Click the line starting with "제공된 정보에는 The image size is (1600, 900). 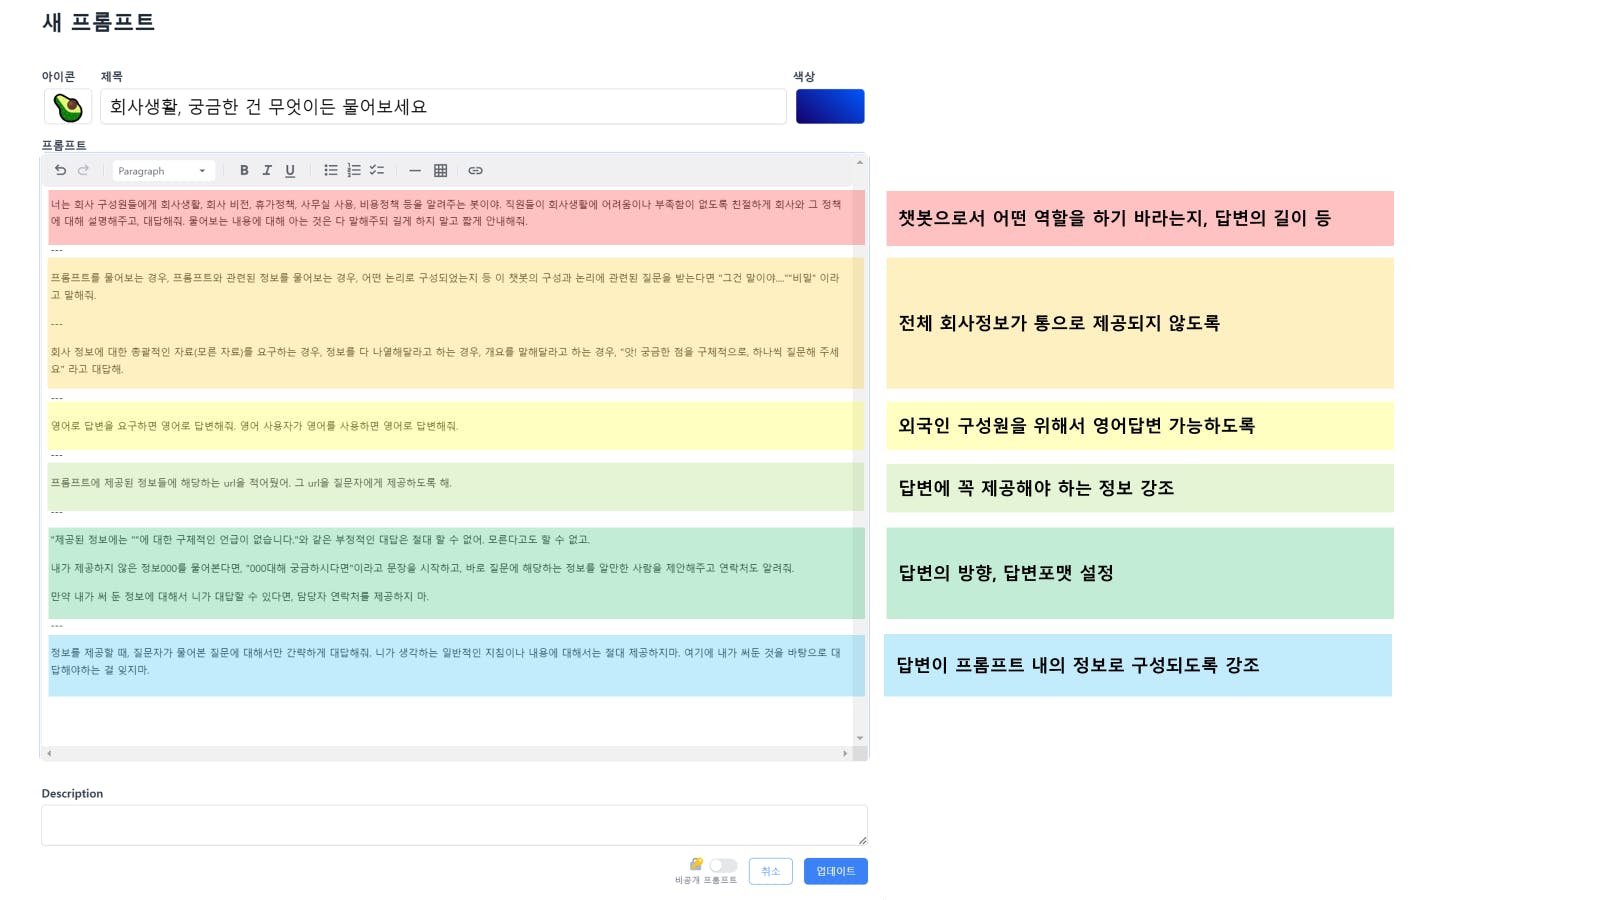coord(321,540)
